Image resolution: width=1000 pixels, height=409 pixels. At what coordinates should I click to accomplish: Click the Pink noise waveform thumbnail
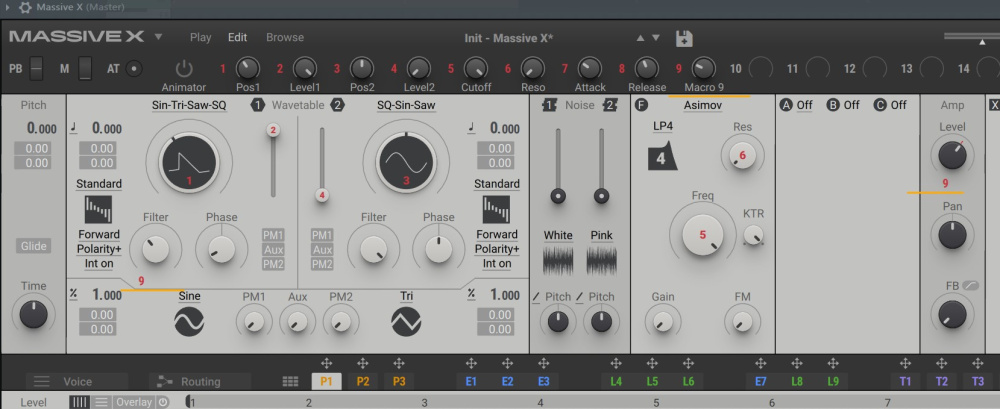601,261
